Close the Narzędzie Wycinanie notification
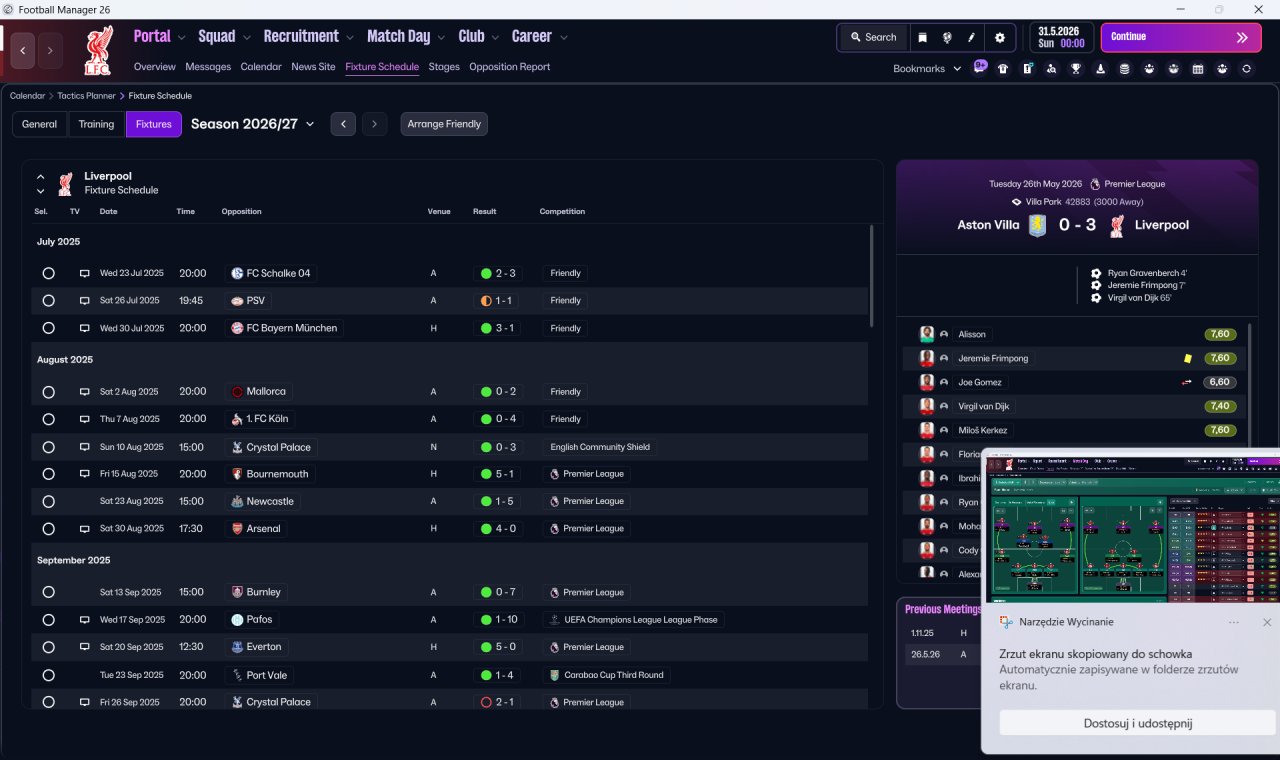 point(1267,622)
